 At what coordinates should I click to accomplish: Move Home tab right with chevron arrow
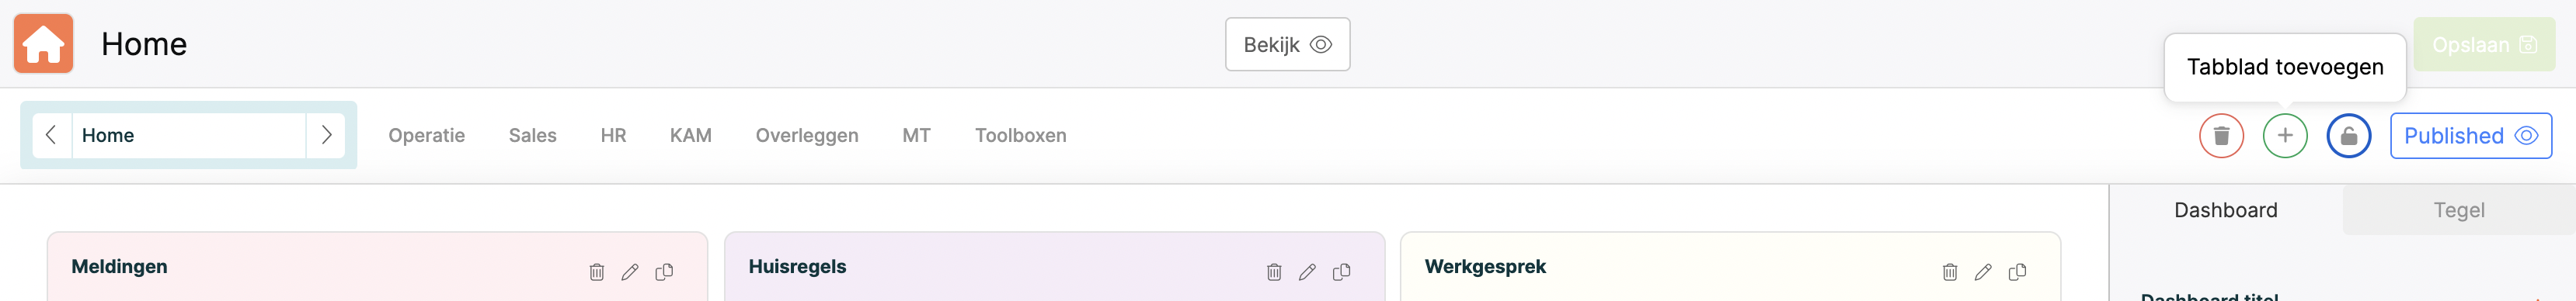point(325,135)
